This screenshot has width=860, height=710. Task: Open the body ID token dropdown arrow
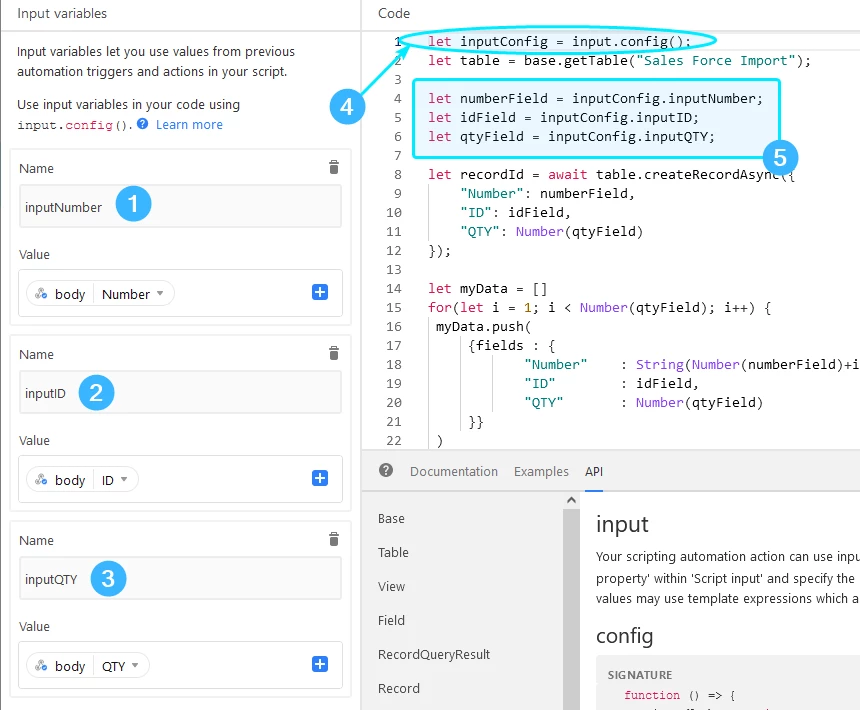[124, 479]
